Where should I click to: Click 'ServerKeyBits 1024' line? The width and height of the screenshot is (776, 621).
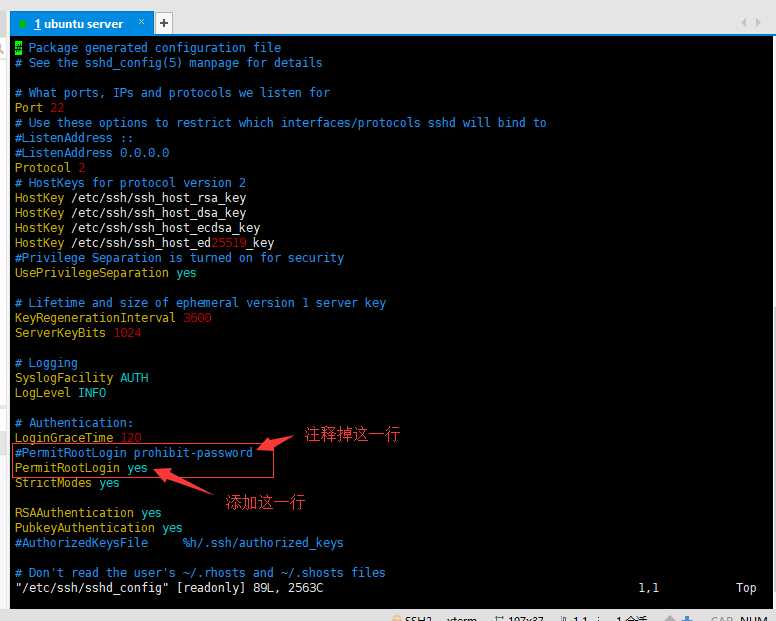point(78,333)
